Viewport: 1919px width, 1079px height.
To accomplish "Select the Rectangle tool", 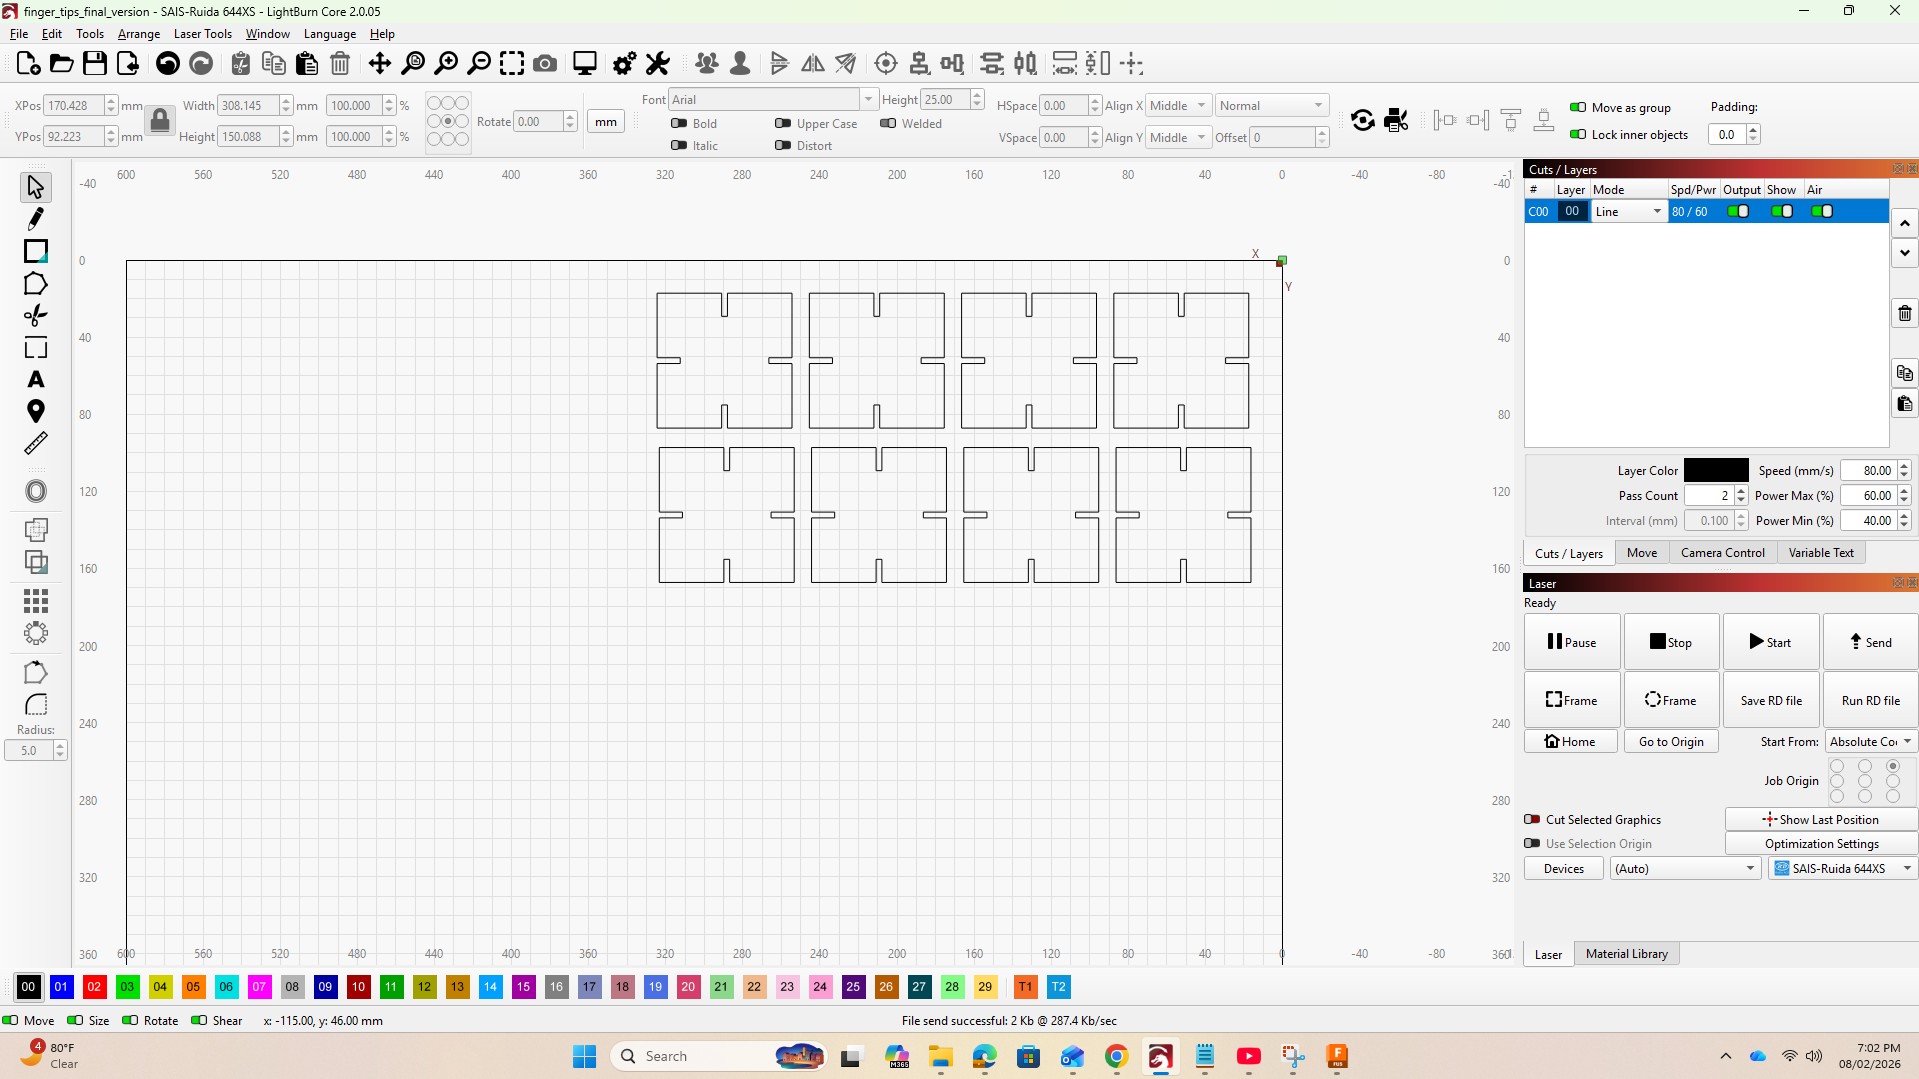I will tap(36, 251).
